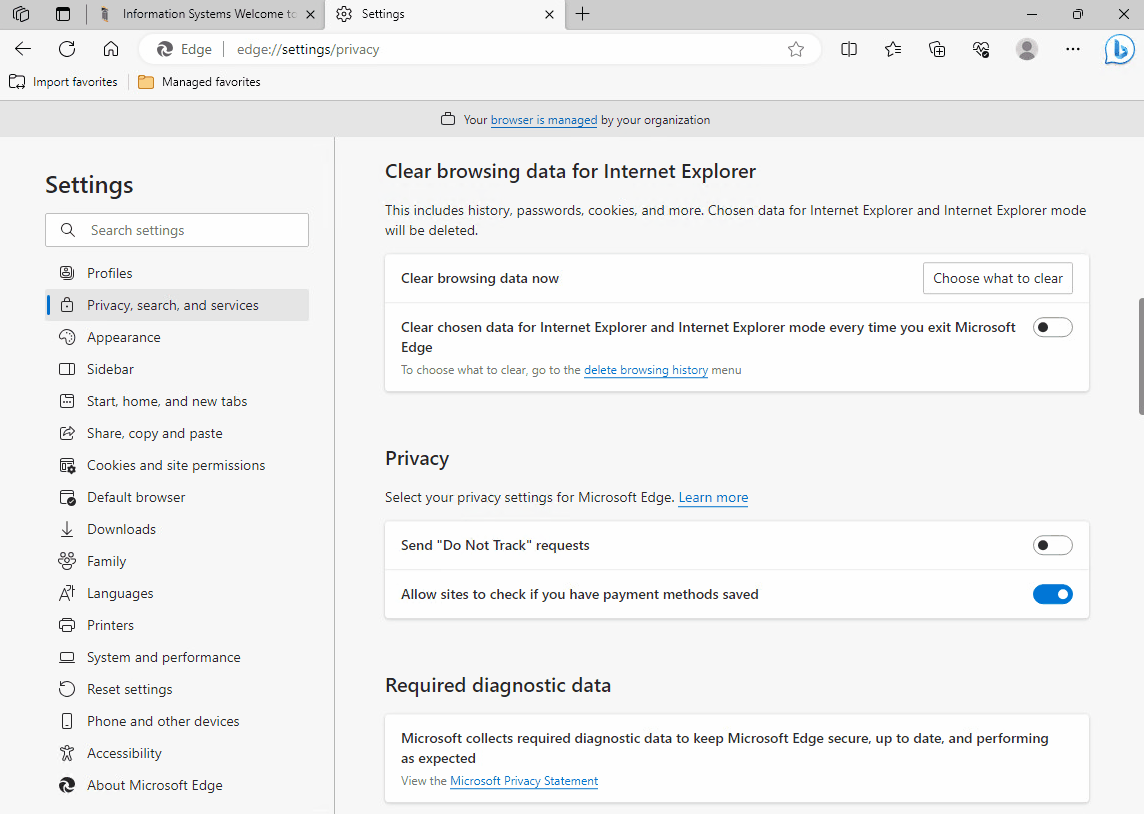
Task: Open the Split screen icon
Action: (849, 49)
